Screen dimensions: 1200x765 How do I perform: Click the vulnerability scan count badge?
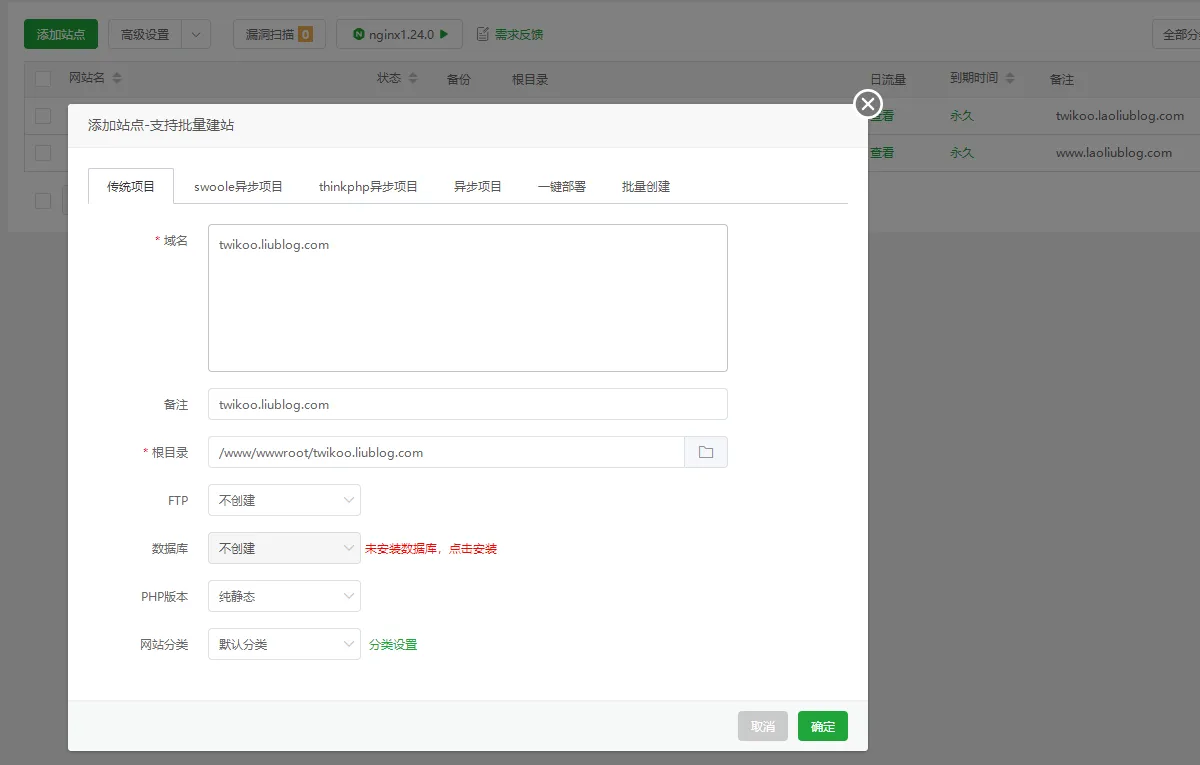click(305, 34)
